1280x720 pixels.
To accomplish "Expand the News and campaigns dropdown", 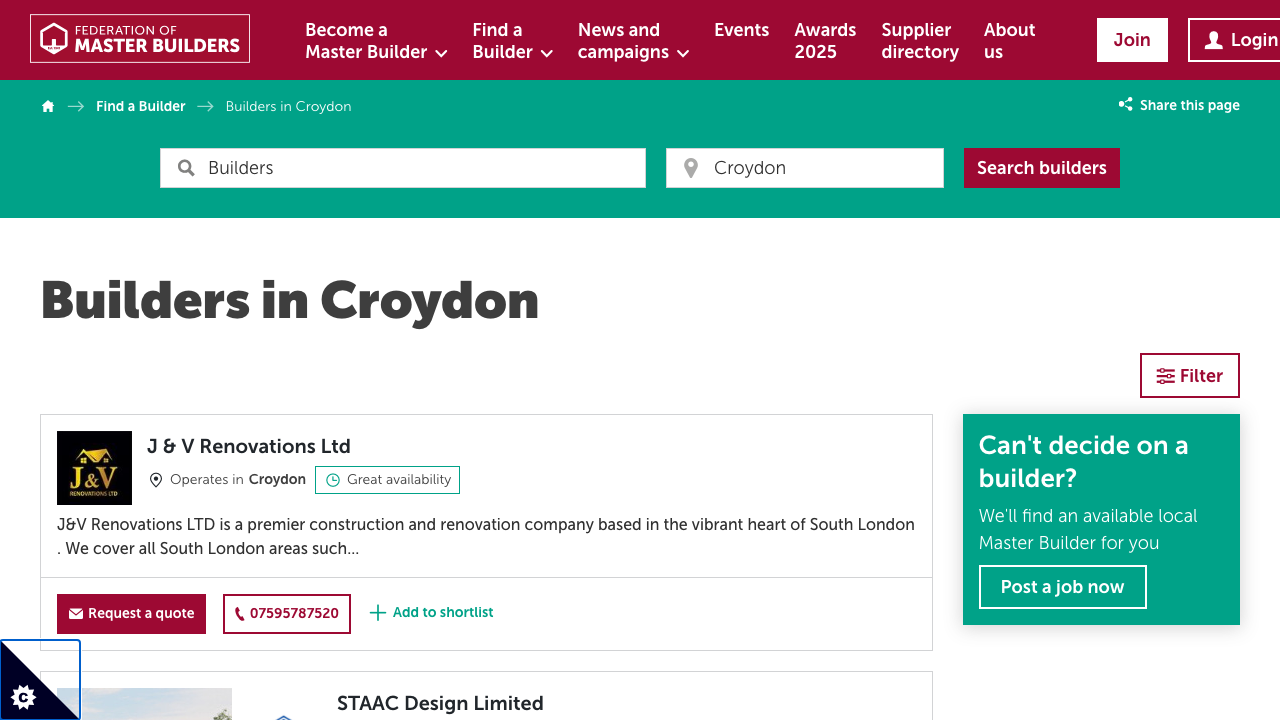I will [x=632, y=41].
